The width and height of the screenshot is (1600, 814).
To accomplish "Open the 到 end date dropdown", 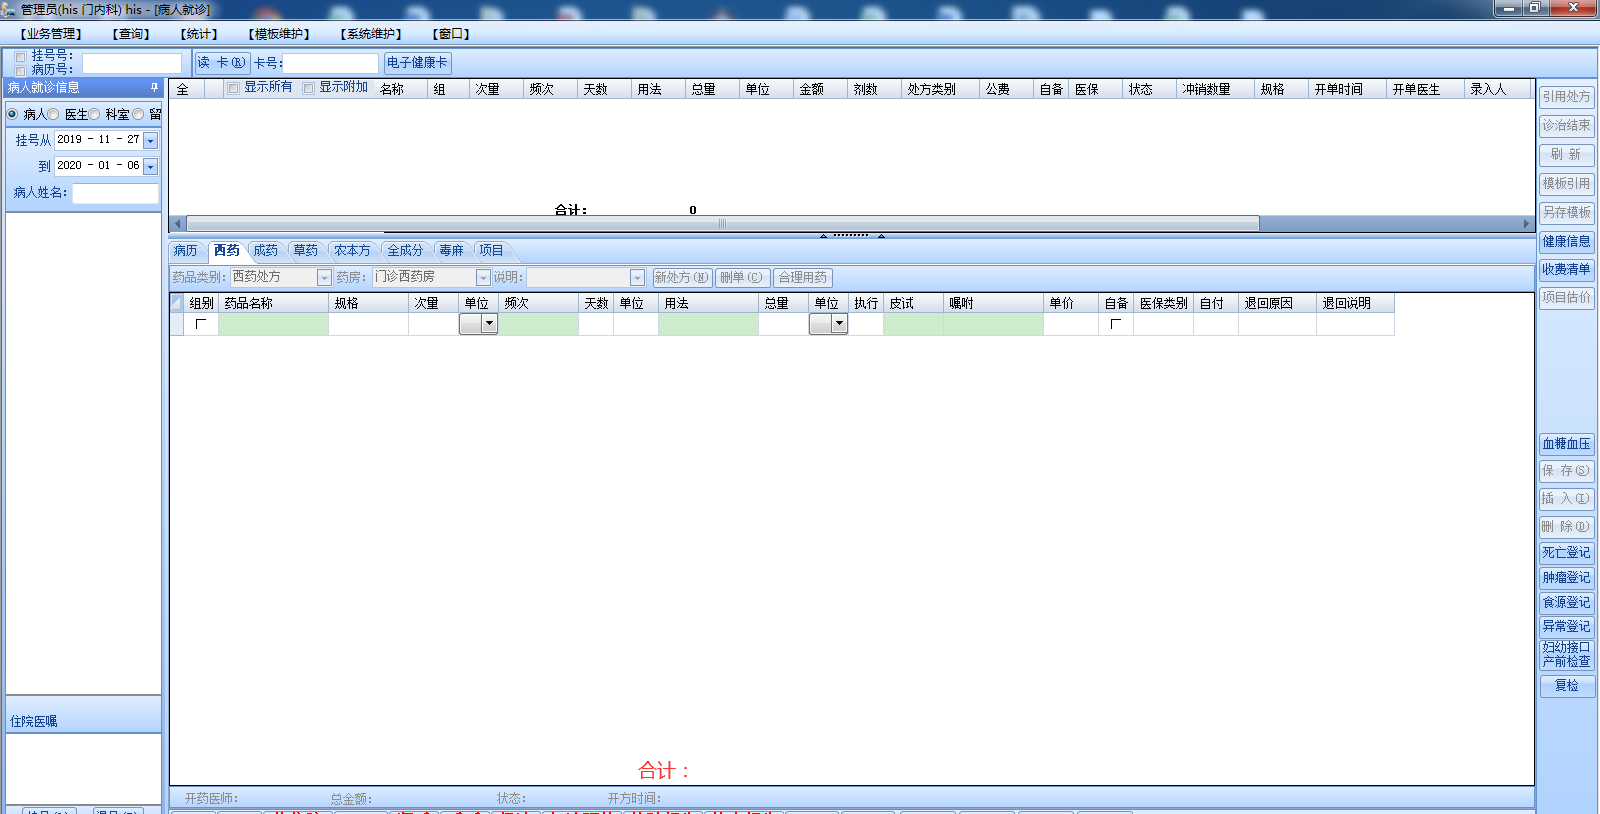I will tap(150, 167).
